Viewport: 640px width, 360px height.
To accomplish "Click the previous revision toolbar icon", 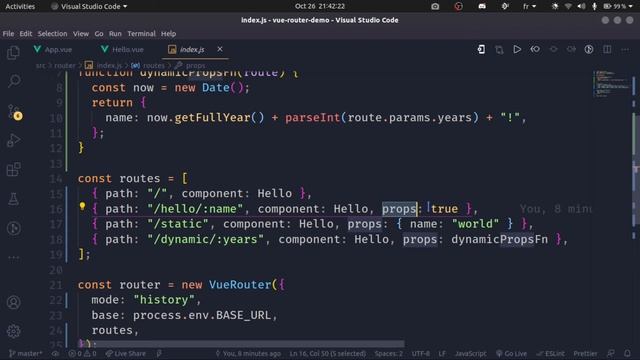I will pyautogui.click(x=553, y=49).
